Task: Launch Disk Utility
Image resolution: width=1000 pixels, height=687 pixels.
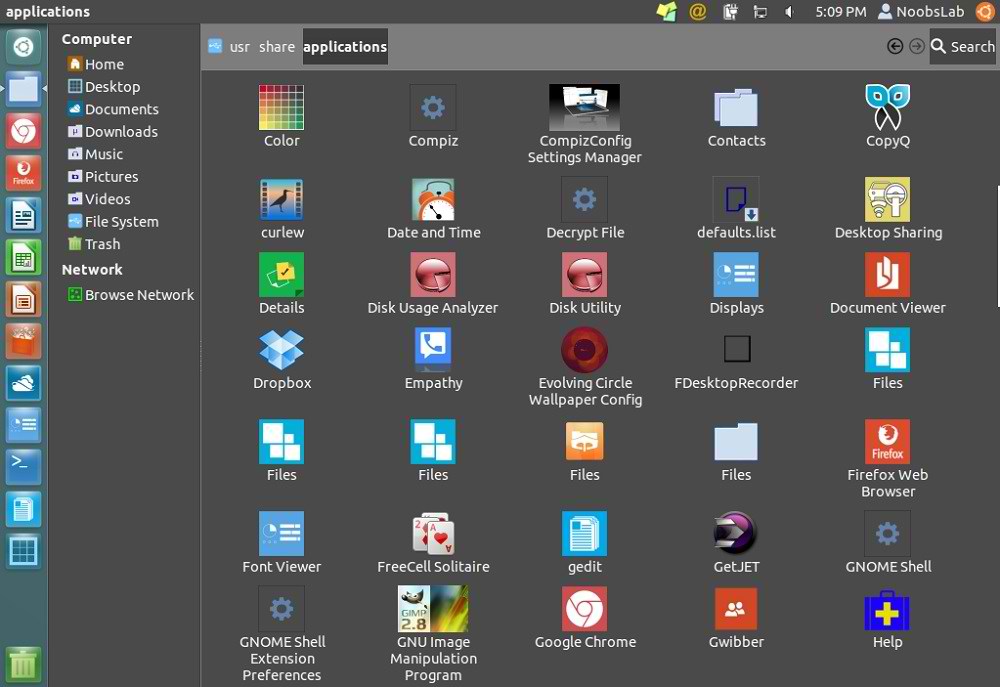Action: [x=584, y=274]
